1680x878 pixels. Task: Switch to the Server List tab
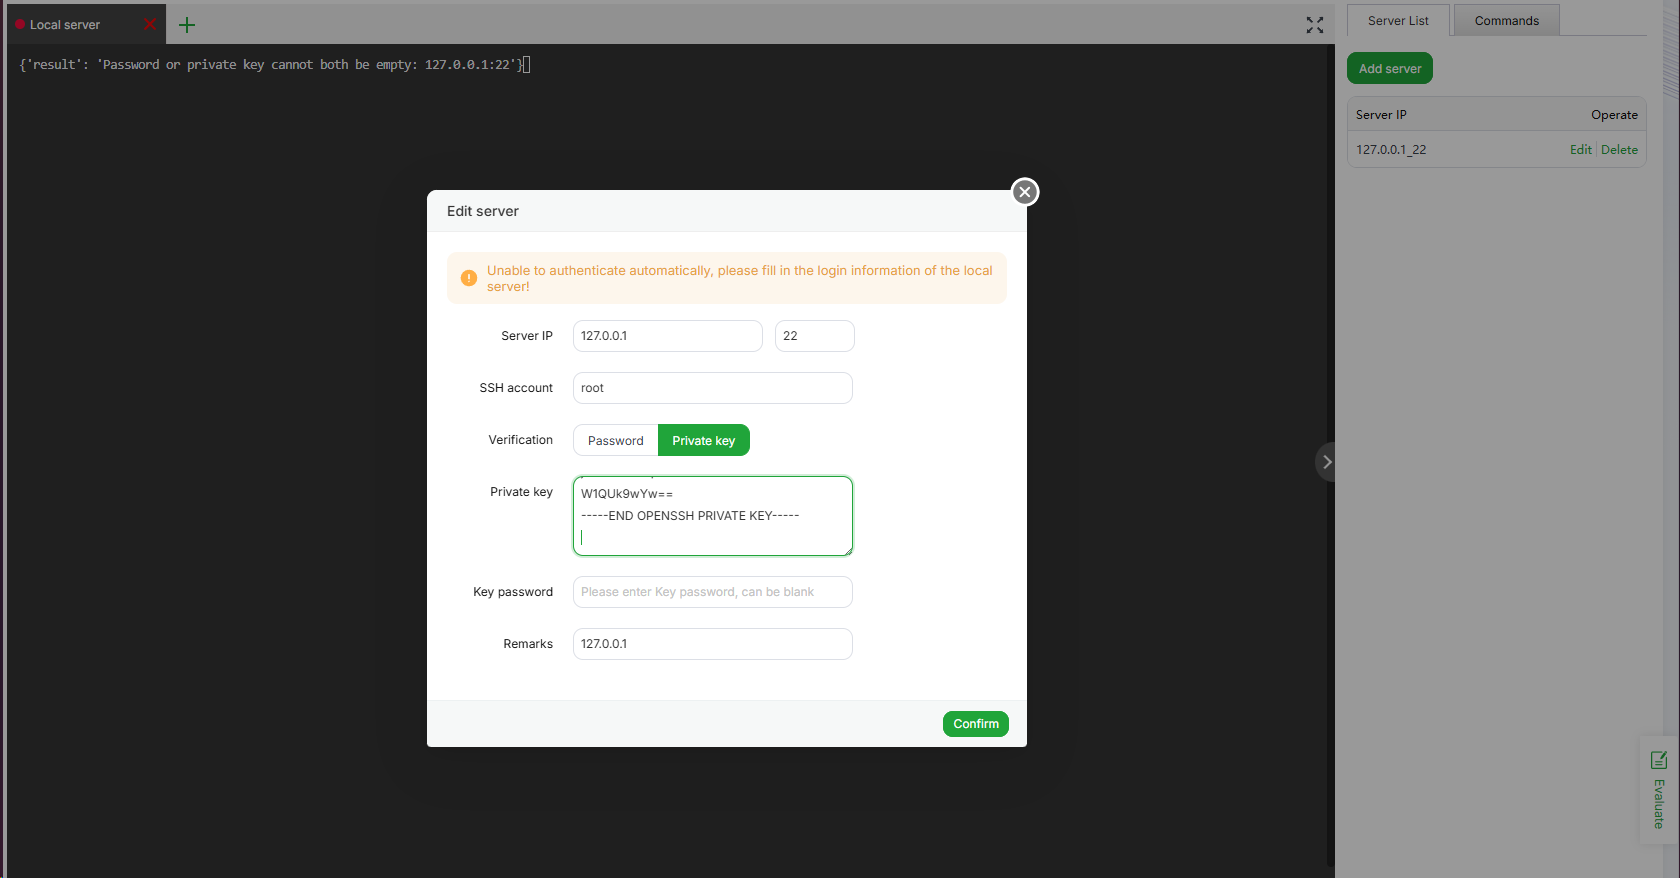pyautogui.click(x=1397, y=21)
